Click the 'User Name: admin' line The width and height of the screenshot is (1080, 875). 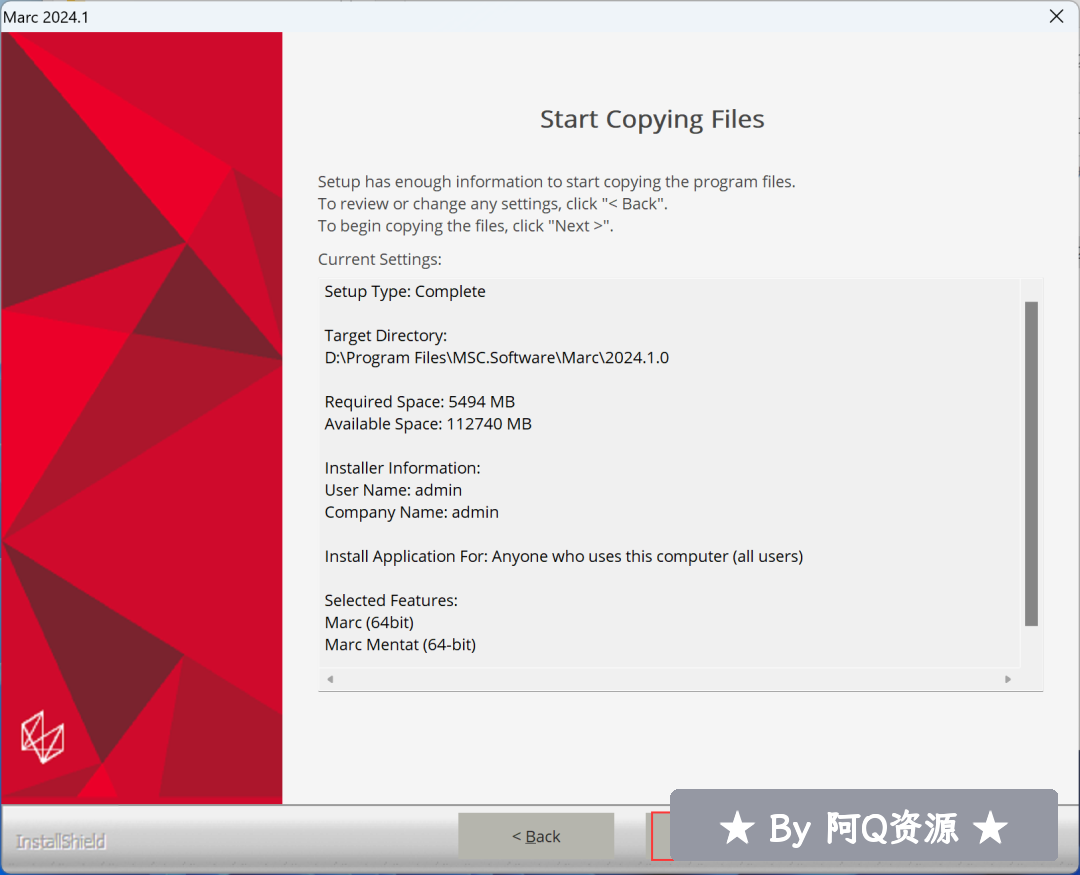(x=393, y=490)
